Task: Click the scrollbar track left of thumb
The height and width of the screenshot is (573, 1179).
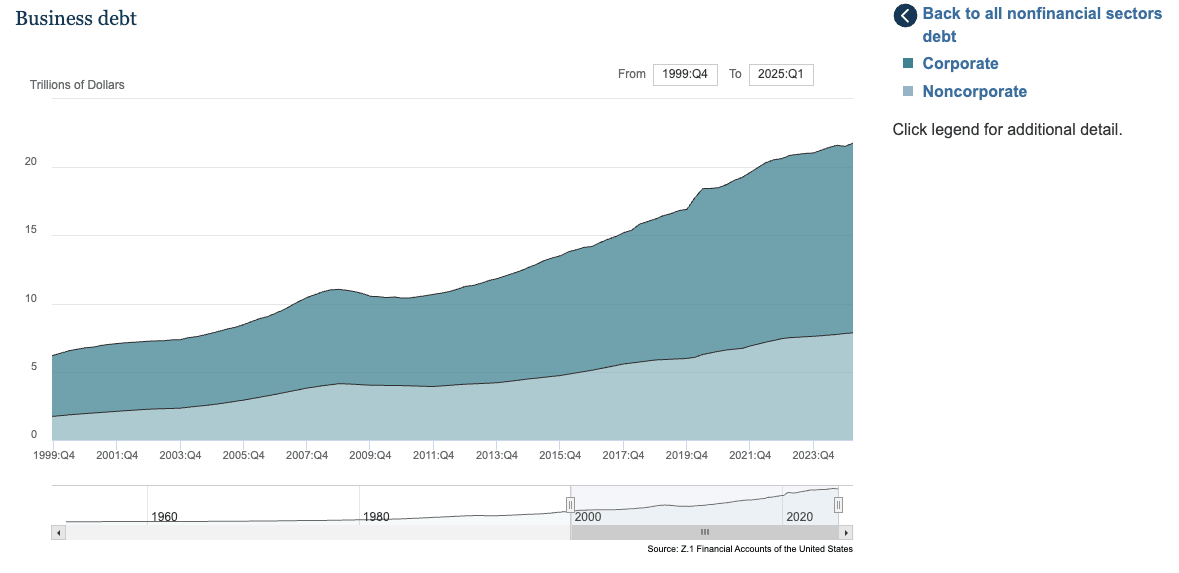Action: coord(300,533)
